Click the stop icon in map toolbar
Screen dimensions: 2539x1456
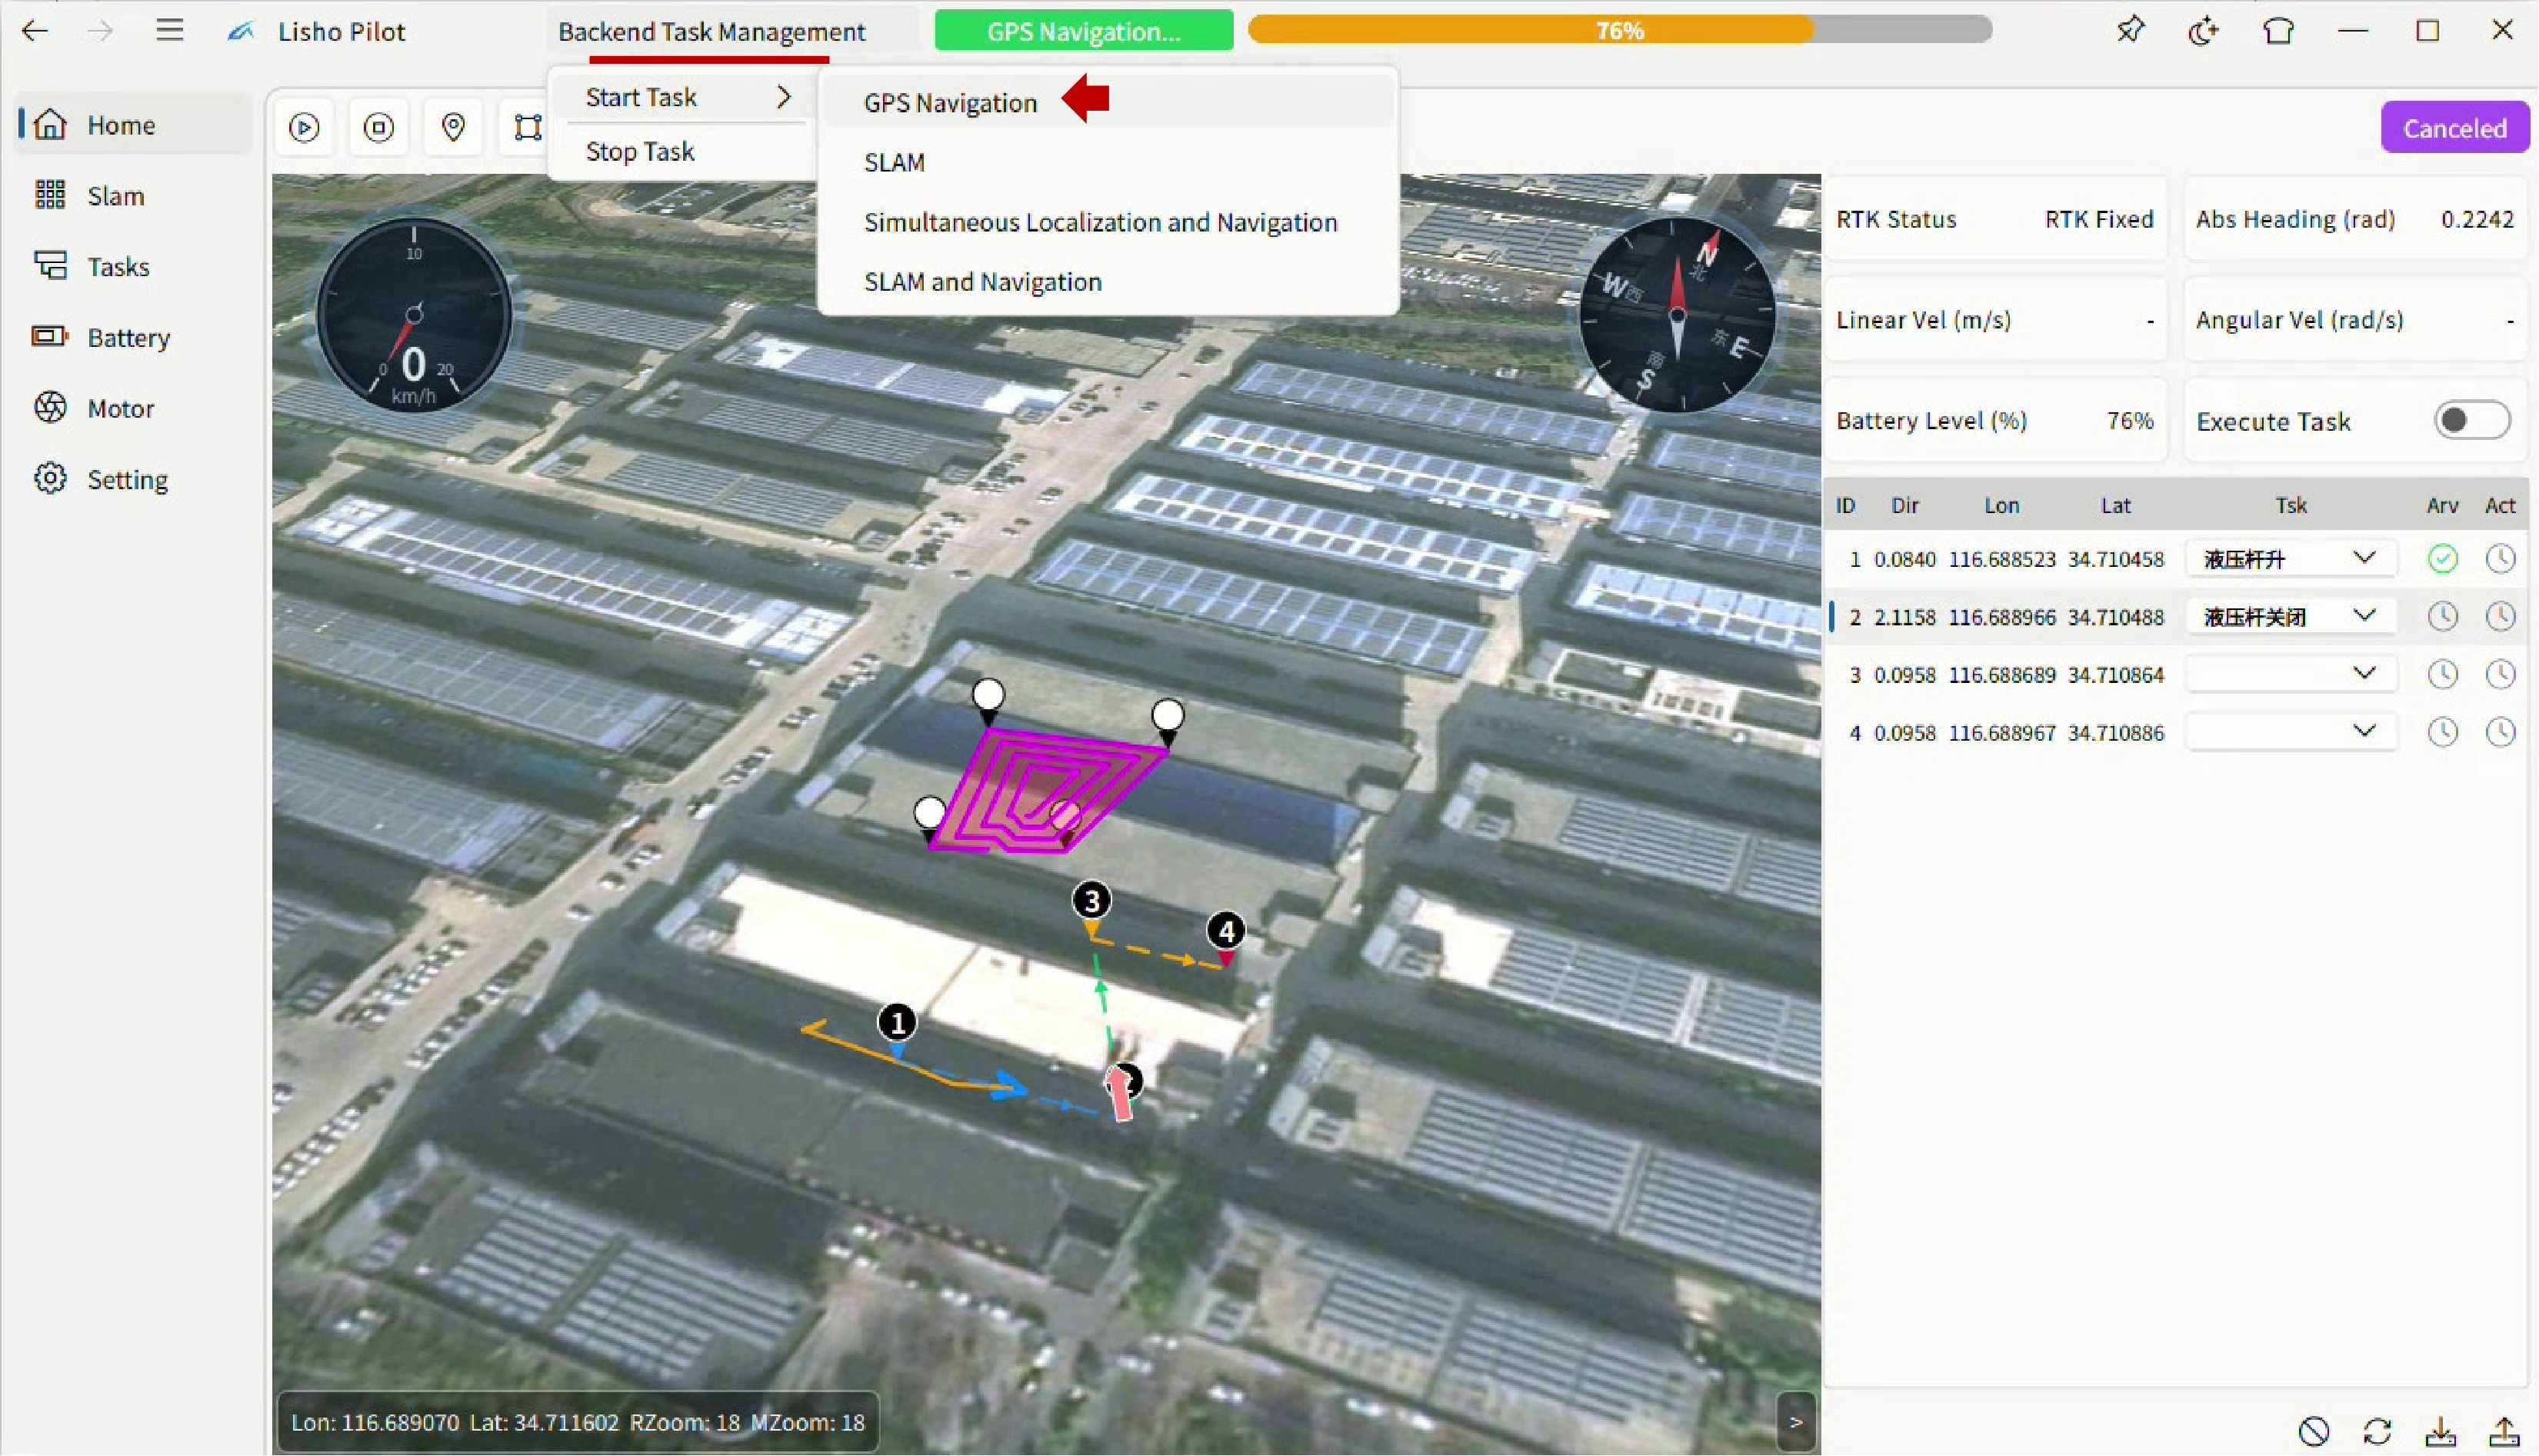click(378, 127)
